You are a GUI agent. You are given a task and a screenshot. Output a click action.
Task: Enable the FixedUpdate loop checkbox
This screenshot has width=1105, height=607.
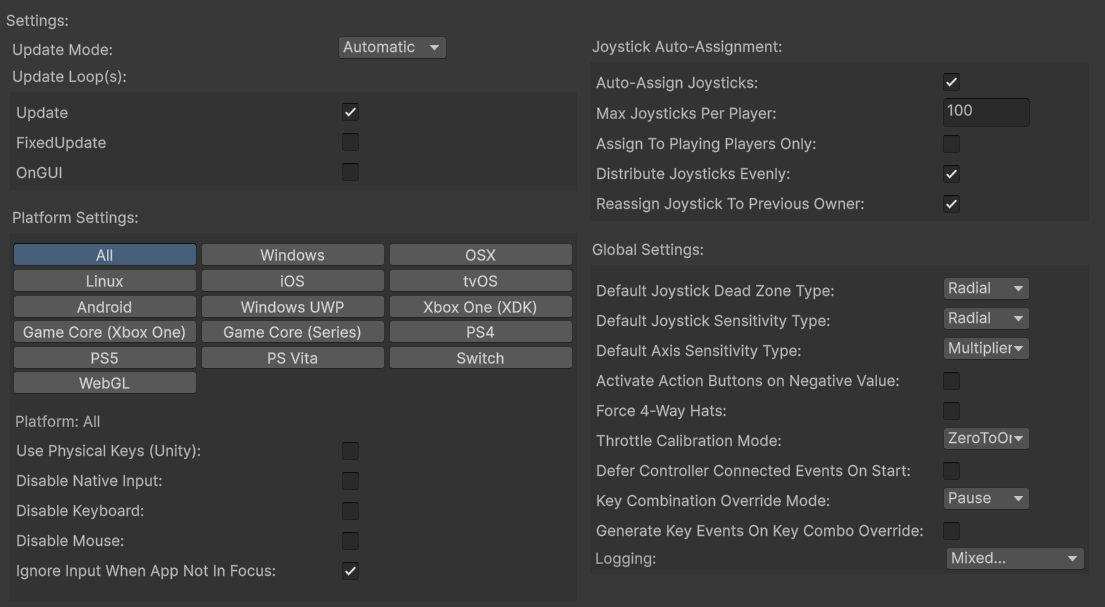click(x=350, y=142)
